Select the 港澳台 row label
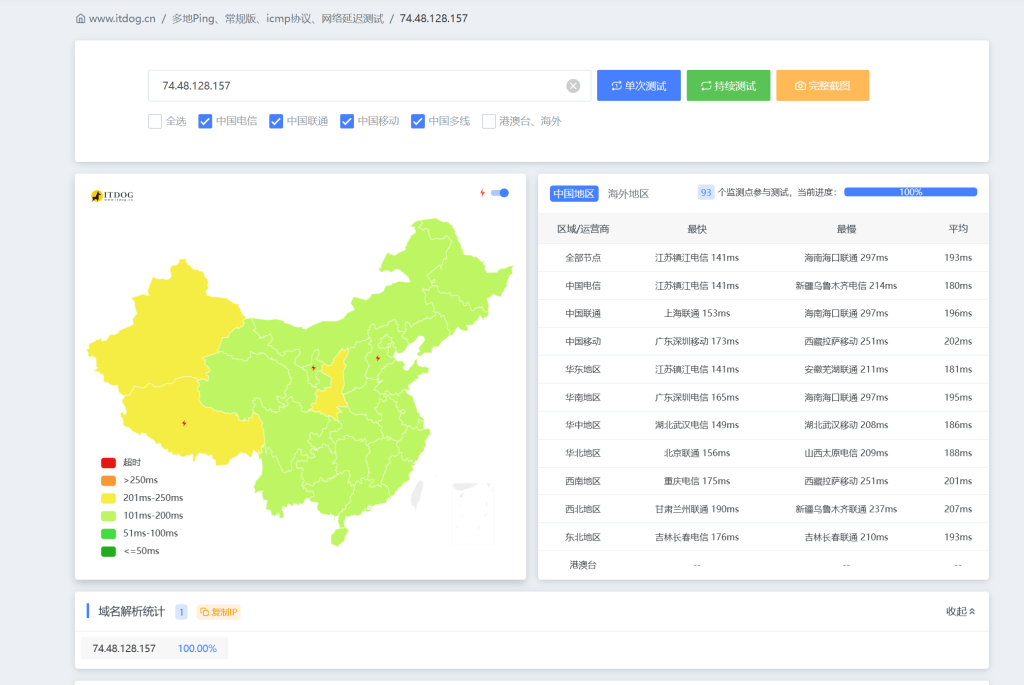 (583, 566)
